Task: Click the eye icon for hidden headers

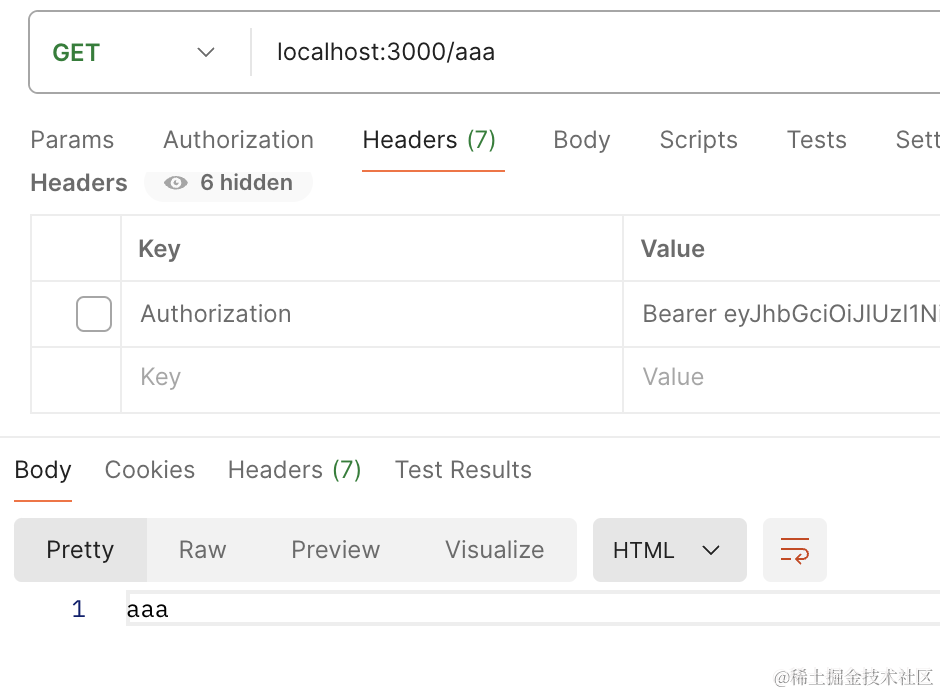Action: point(176,183)
